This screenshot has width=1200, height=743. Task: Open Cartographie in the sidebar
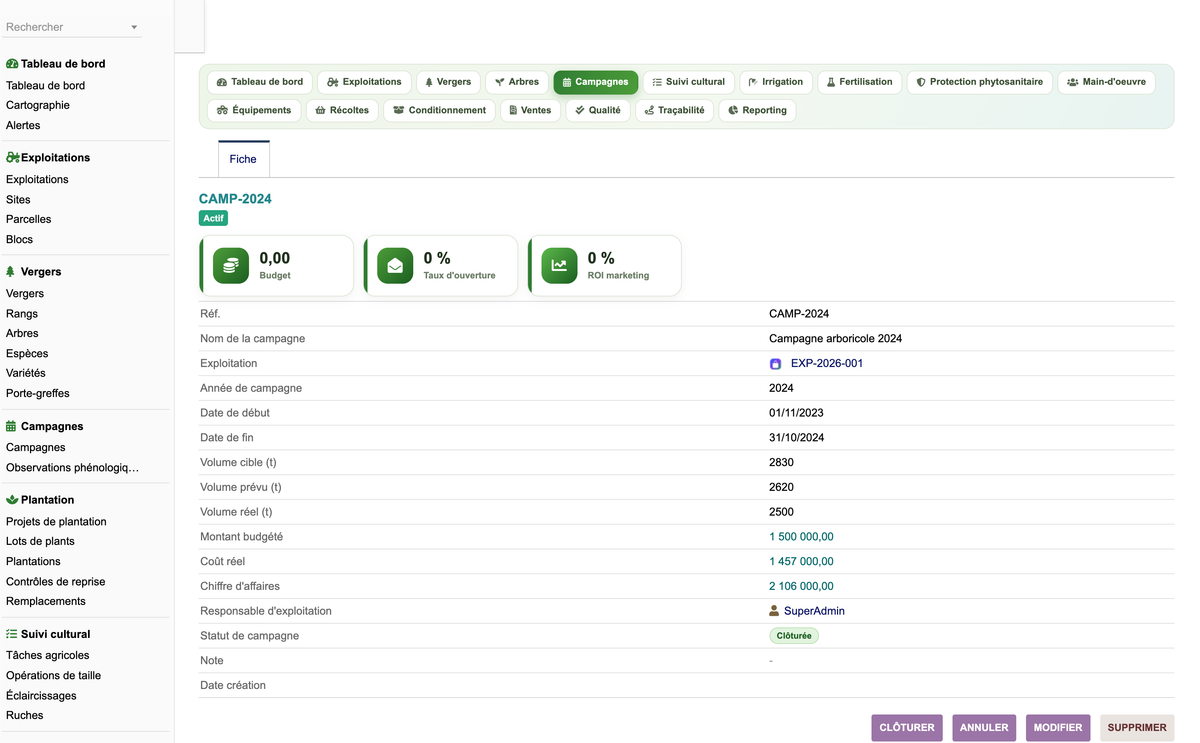38,105
